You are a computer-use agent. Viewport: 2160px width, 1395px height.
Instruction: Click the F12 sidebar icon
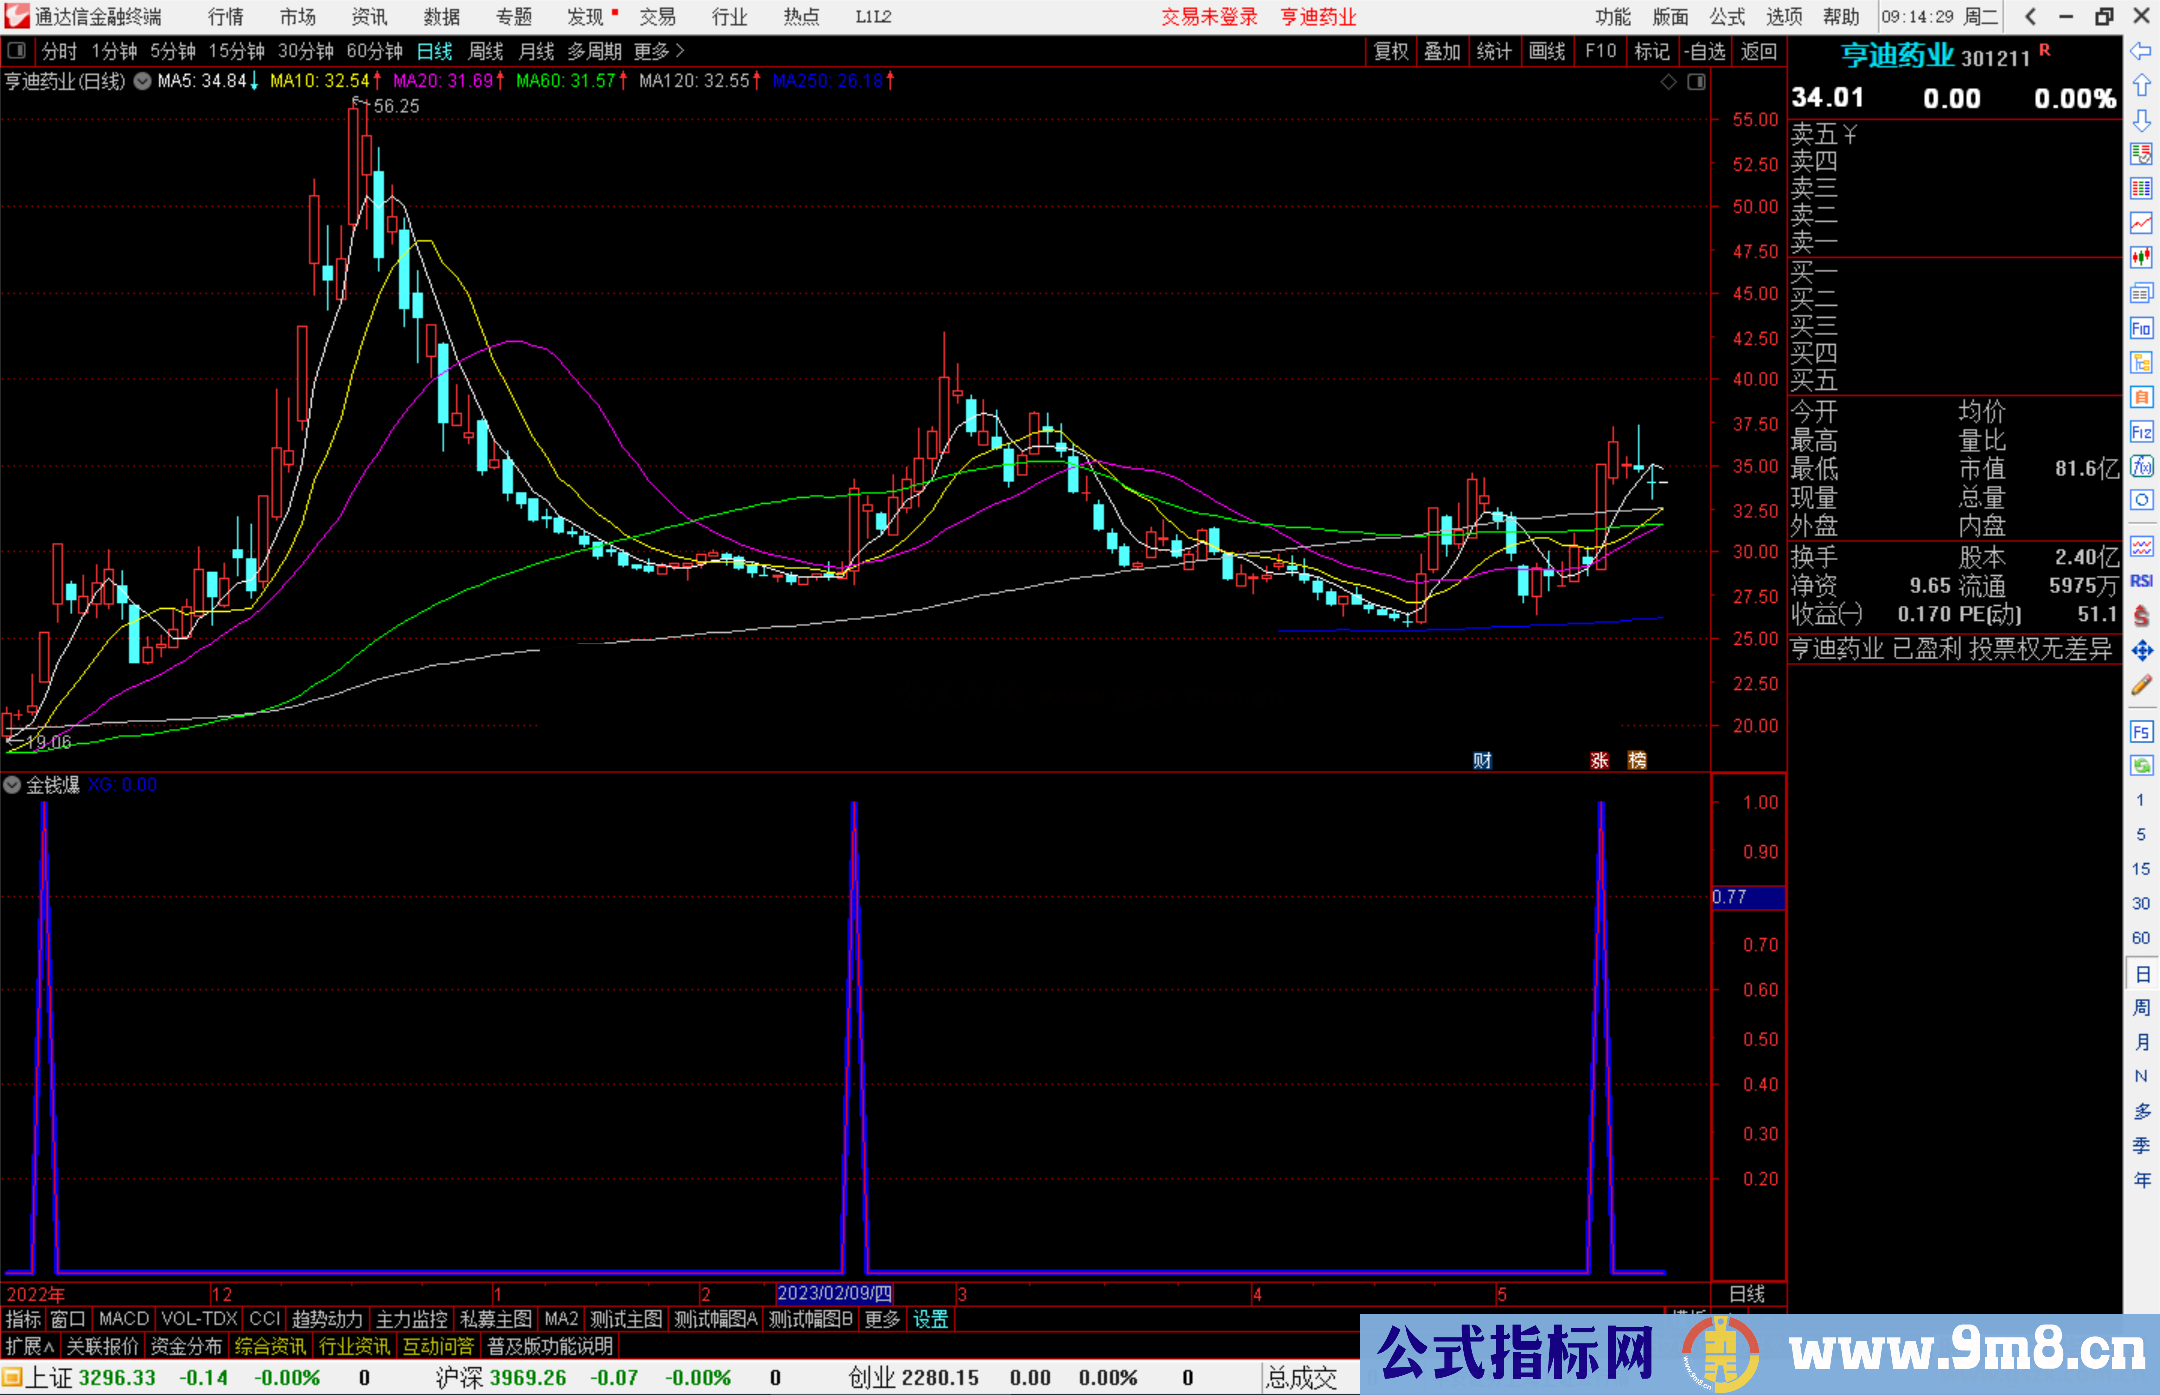coord(2141,432)
